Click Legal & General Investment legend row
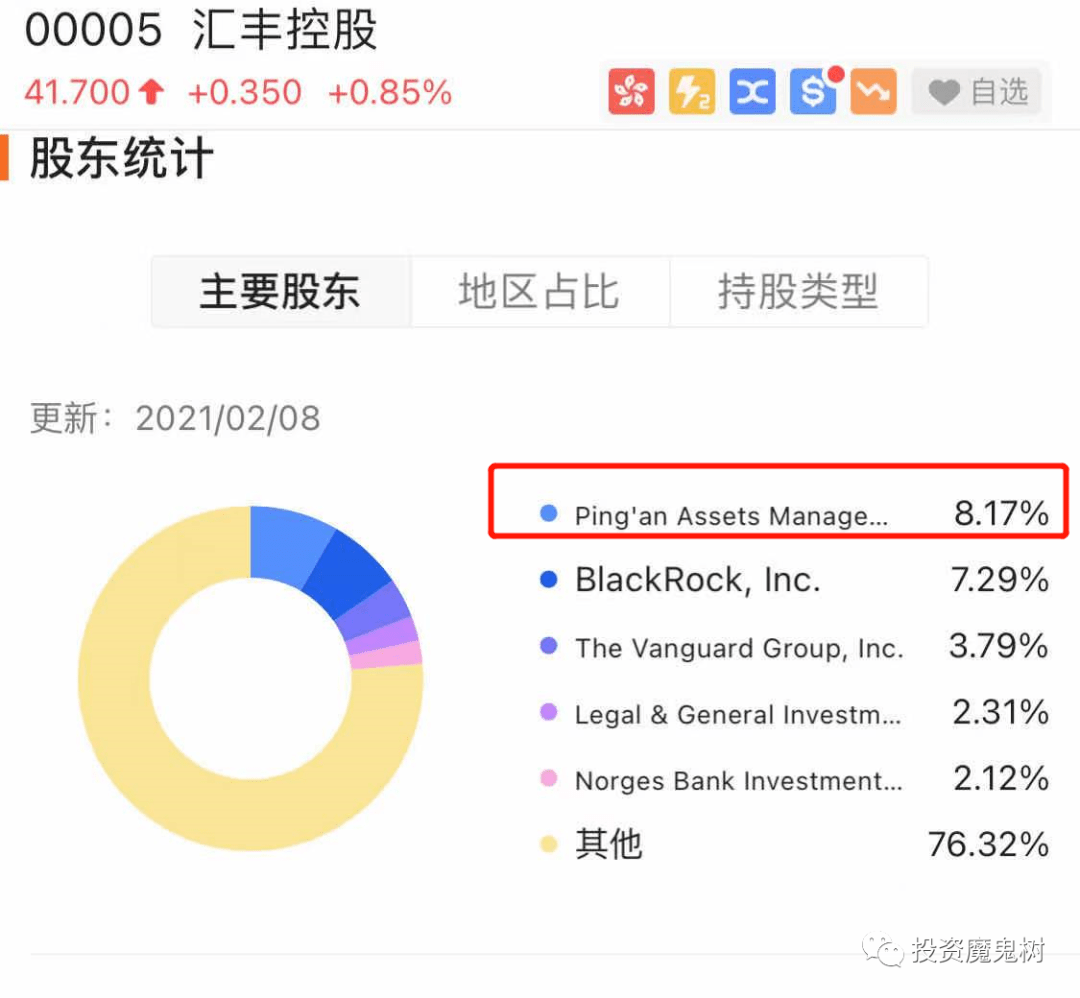Image resolution: width=1080 pixels, height=998 pixels. click(x=794, y=713)
